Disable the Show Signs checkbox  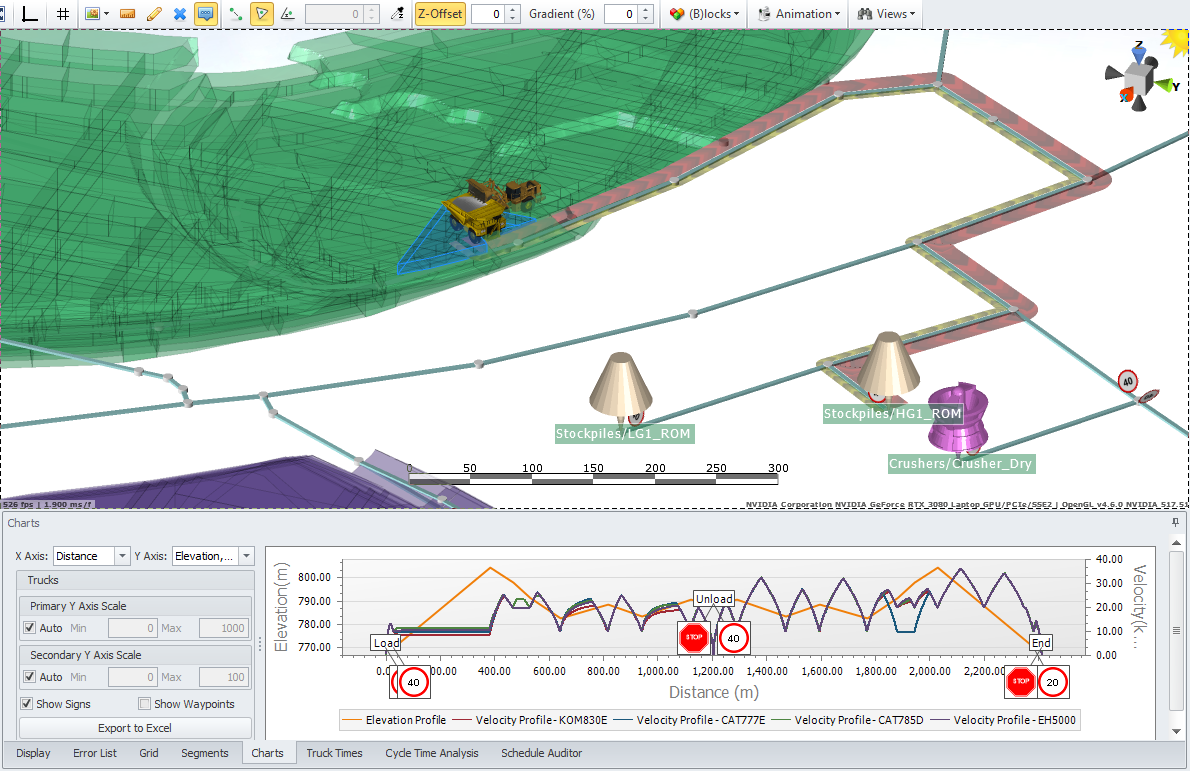[27, 704]
